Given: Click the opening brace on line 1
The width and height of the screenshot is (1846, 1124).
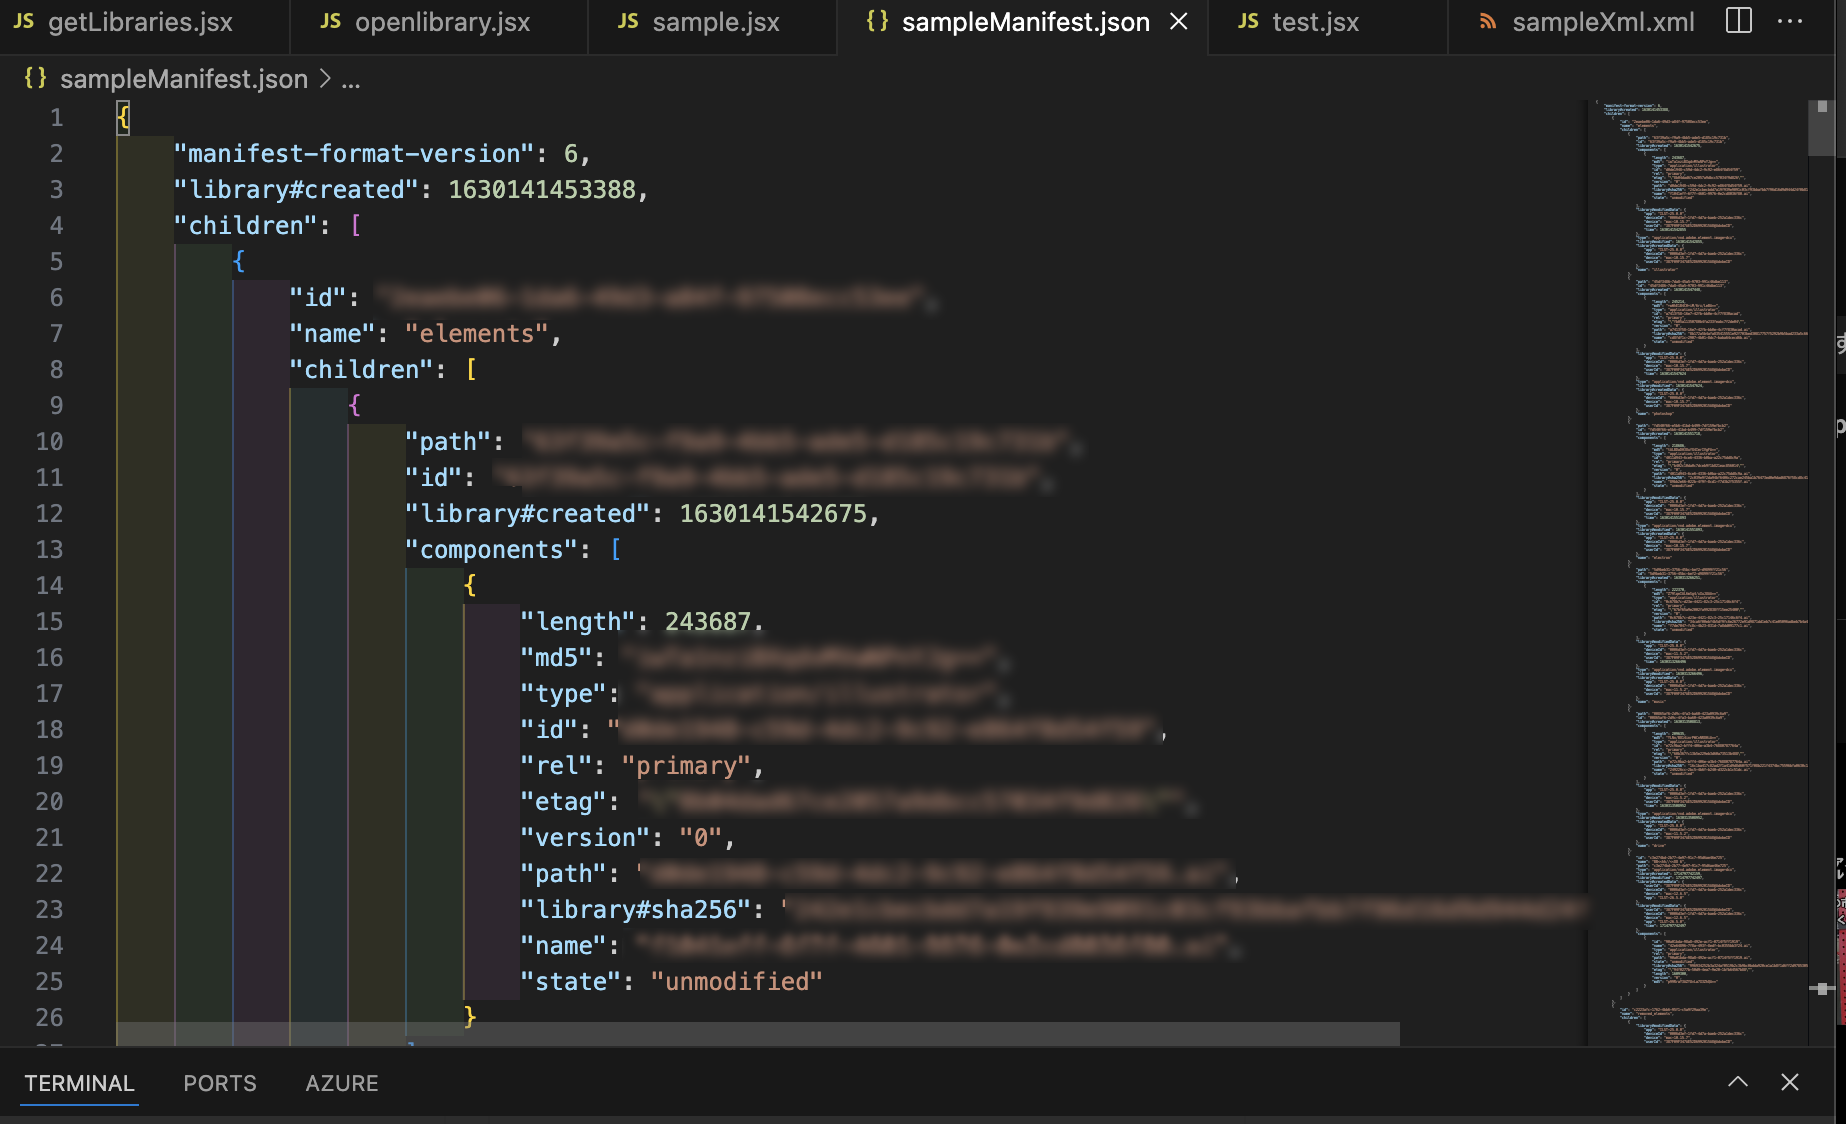Looking at the screenshot, I should (x=123, y=118).
